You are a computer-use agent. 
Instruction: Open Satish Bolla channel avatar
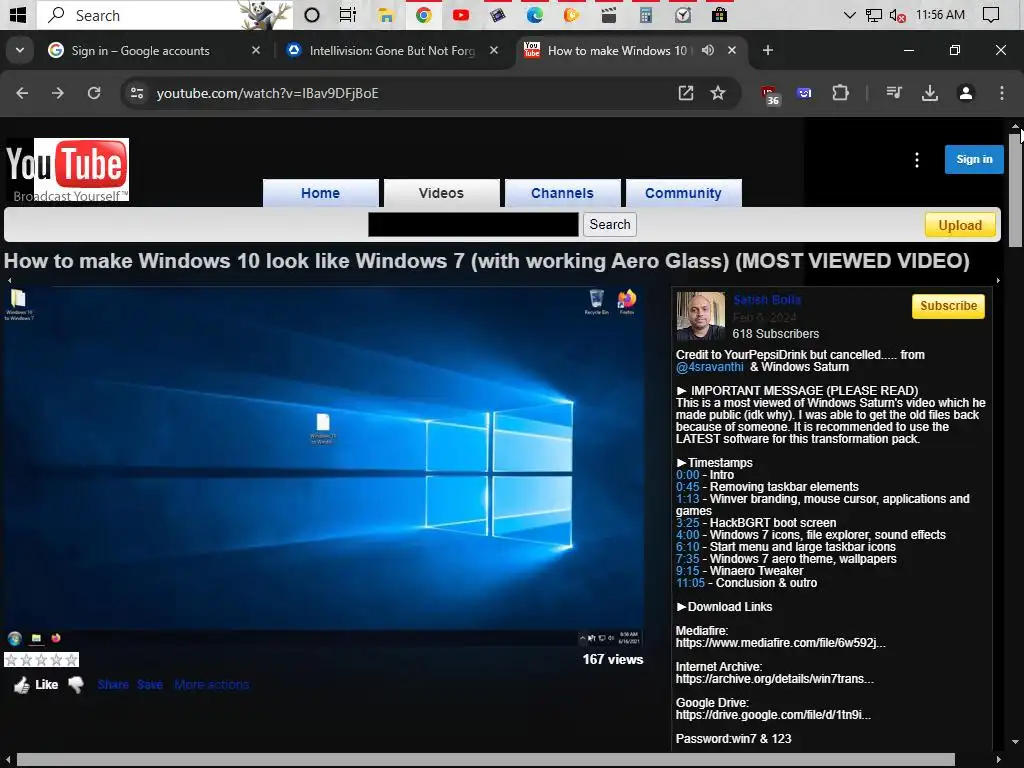tap(701, 316)
